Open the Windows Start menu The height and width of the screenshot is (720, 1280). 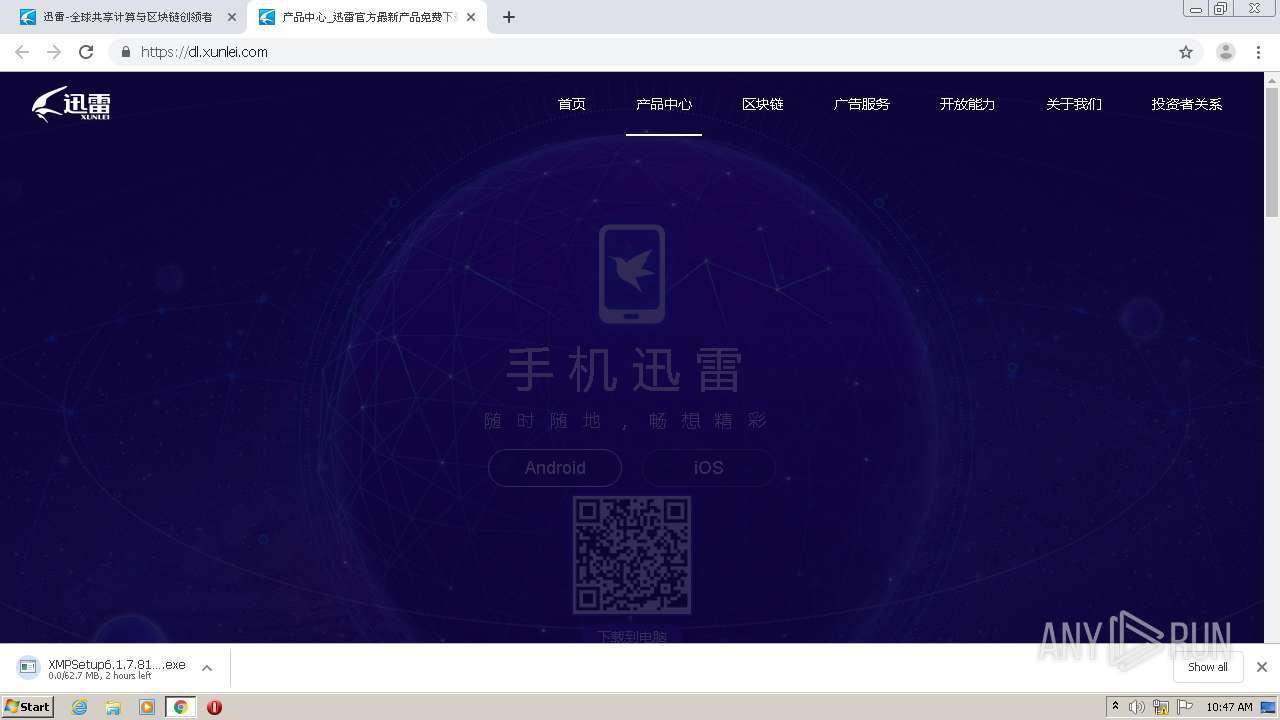pyautogui.click(x=28, y=706)
